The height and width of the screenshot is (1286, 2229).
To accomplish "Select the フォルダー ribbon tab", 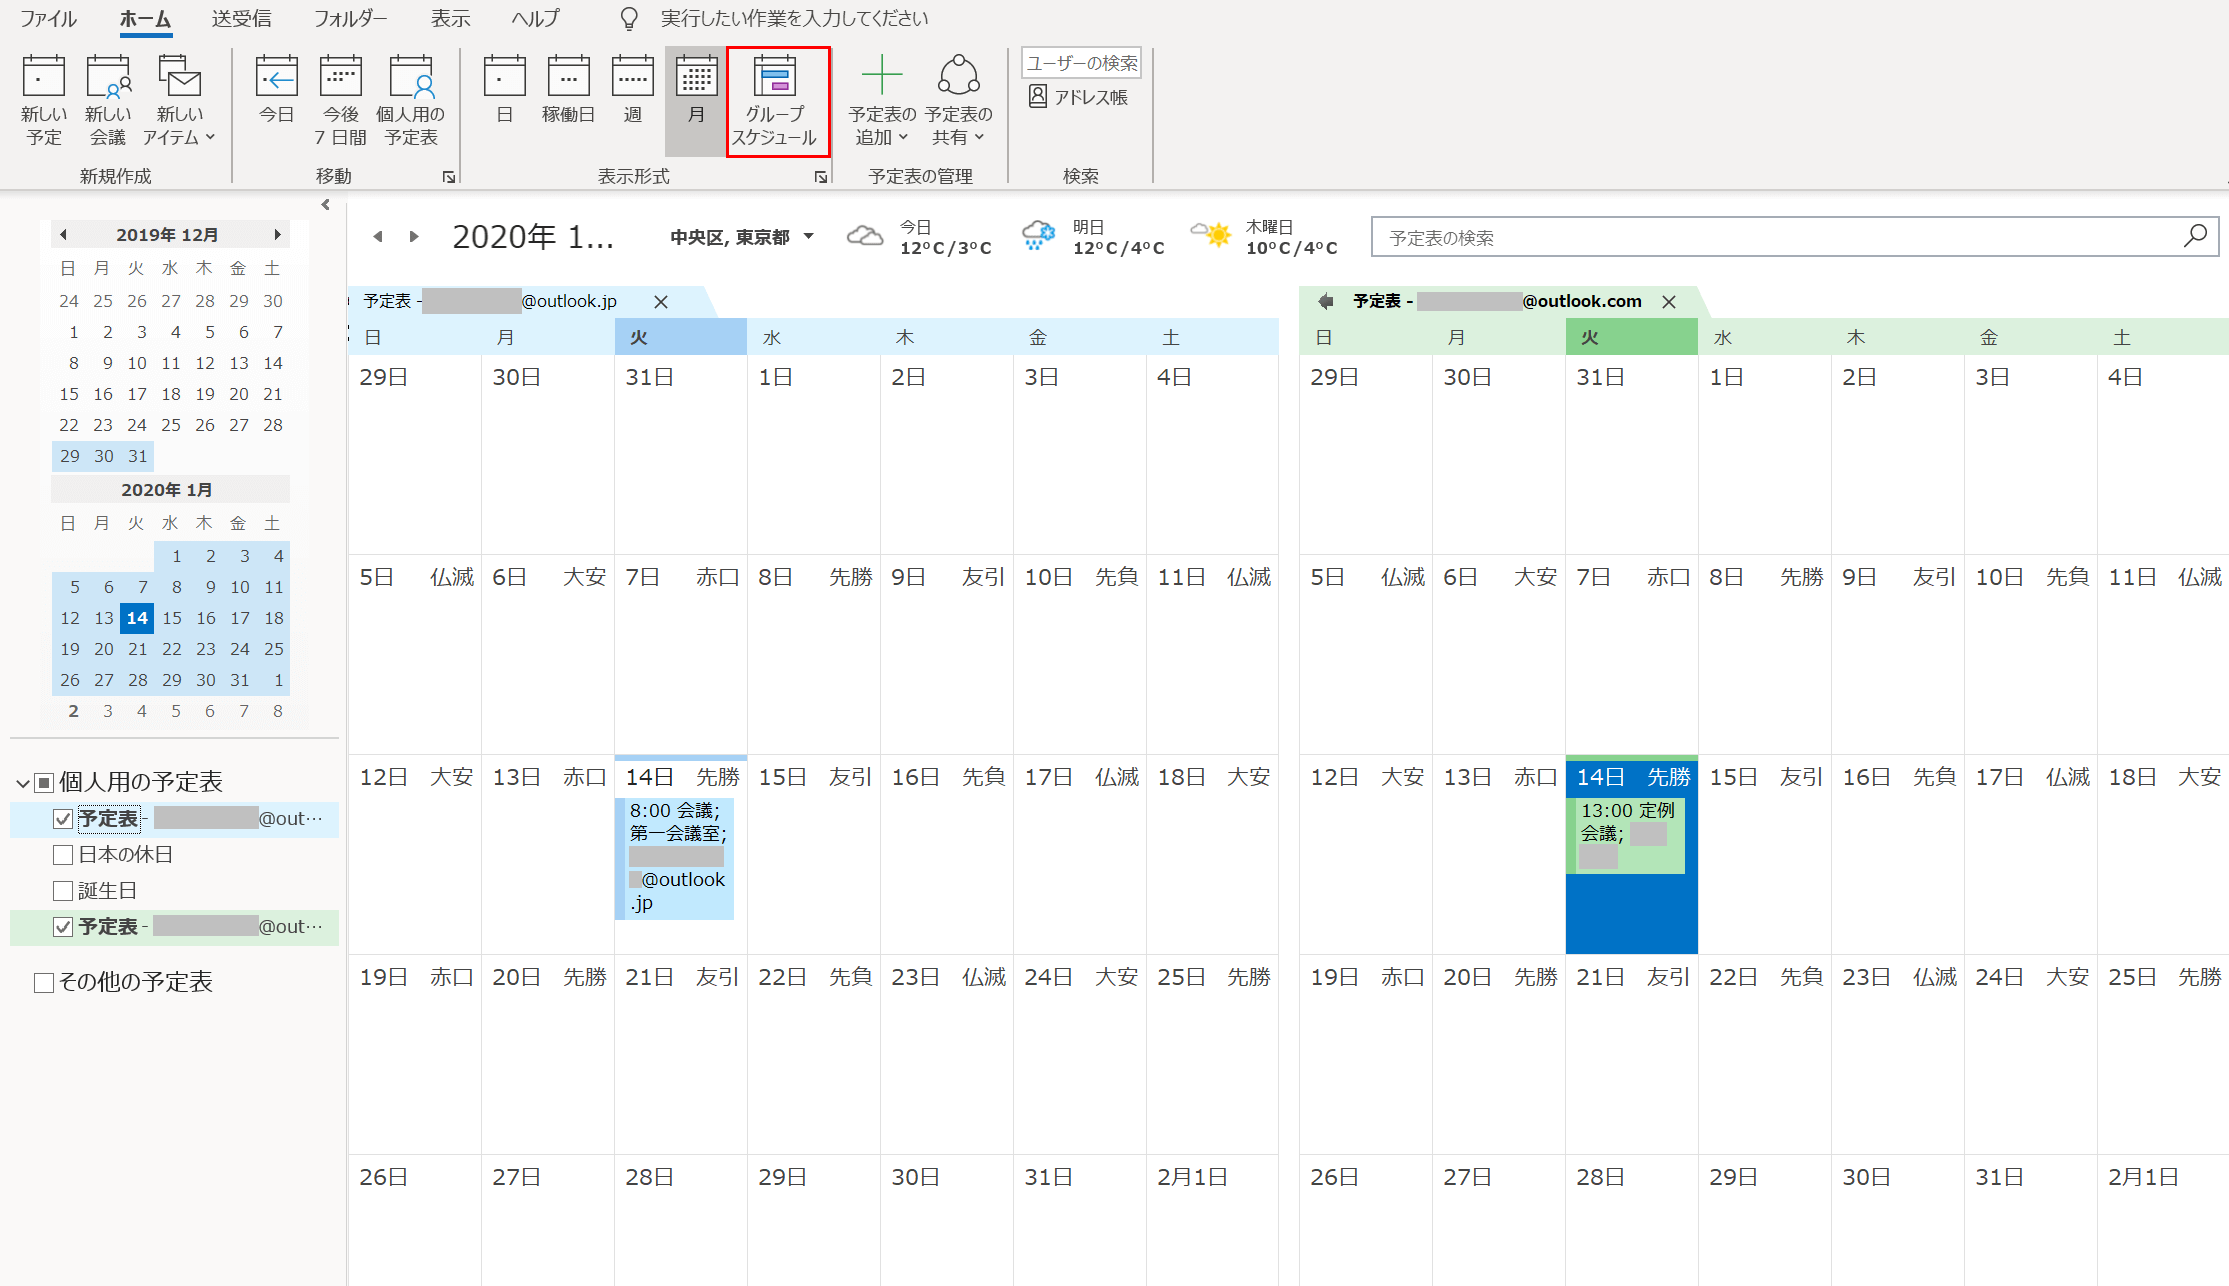I will [x=350, y=18].
